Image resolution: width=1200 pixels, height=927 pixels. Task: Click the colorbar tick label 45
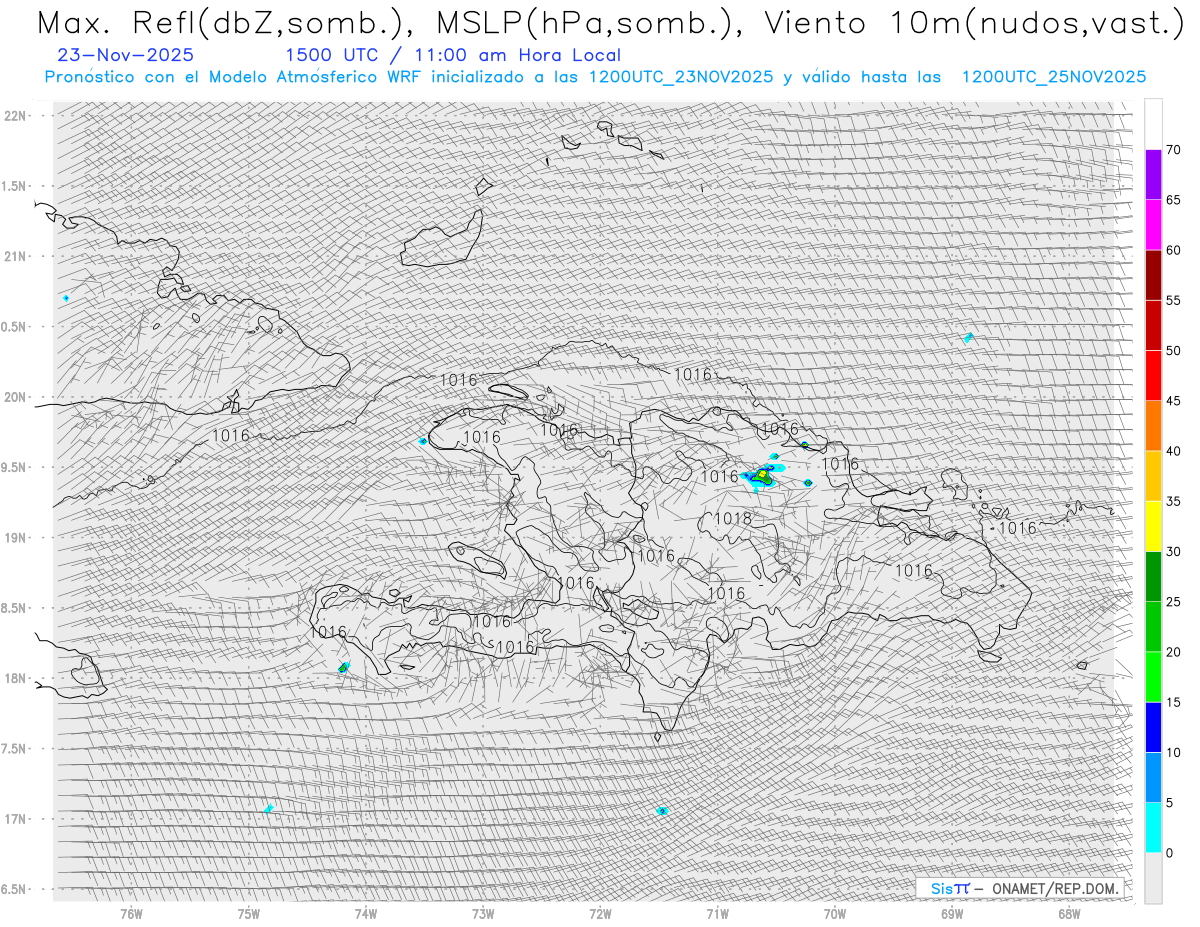click(1173, 401)
